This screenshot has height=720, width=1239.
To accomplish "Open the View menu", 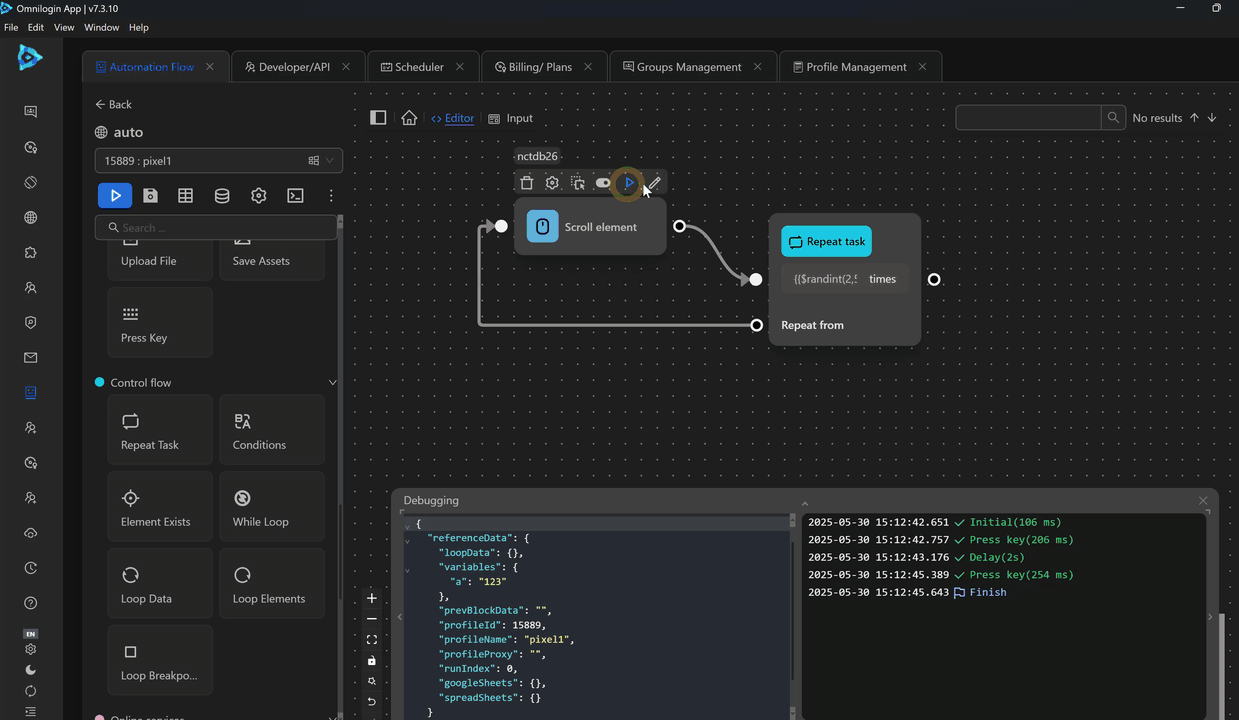I will point(64,28).
